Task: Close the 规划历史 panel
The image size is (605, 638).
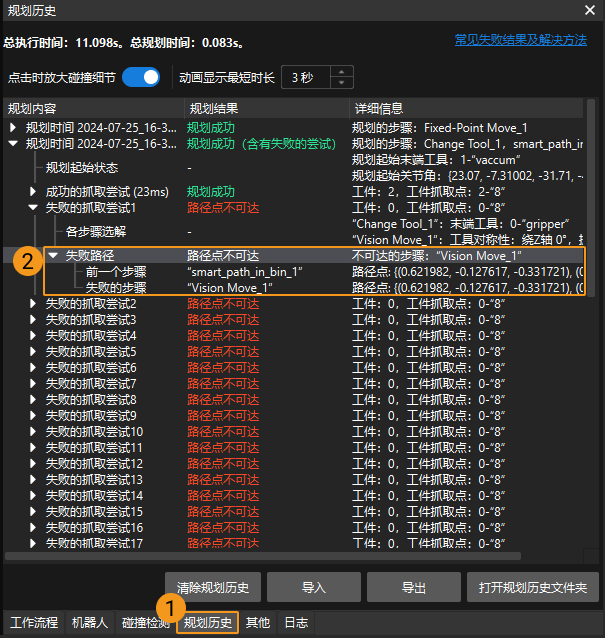Action: click(x=590, y=10)
